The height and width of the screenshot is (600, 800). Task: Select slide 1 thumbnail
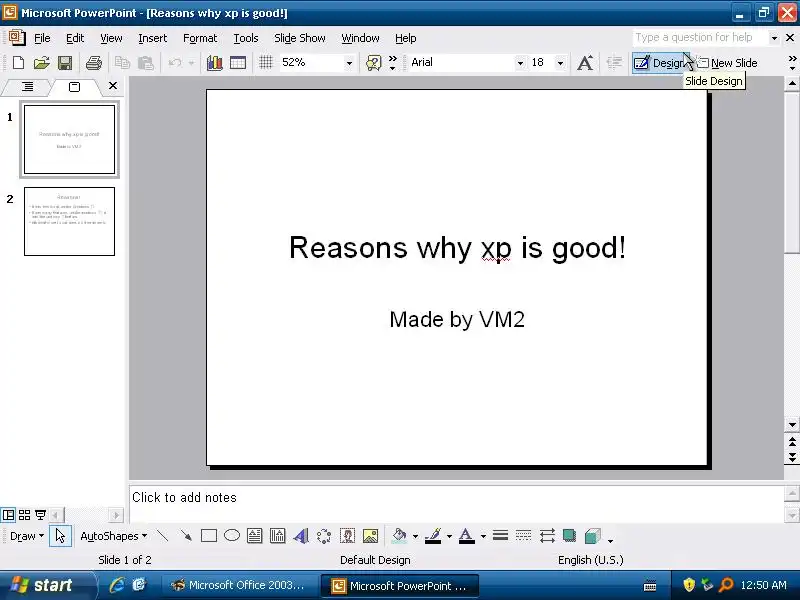pyautogui.click(x=69, y=139)
